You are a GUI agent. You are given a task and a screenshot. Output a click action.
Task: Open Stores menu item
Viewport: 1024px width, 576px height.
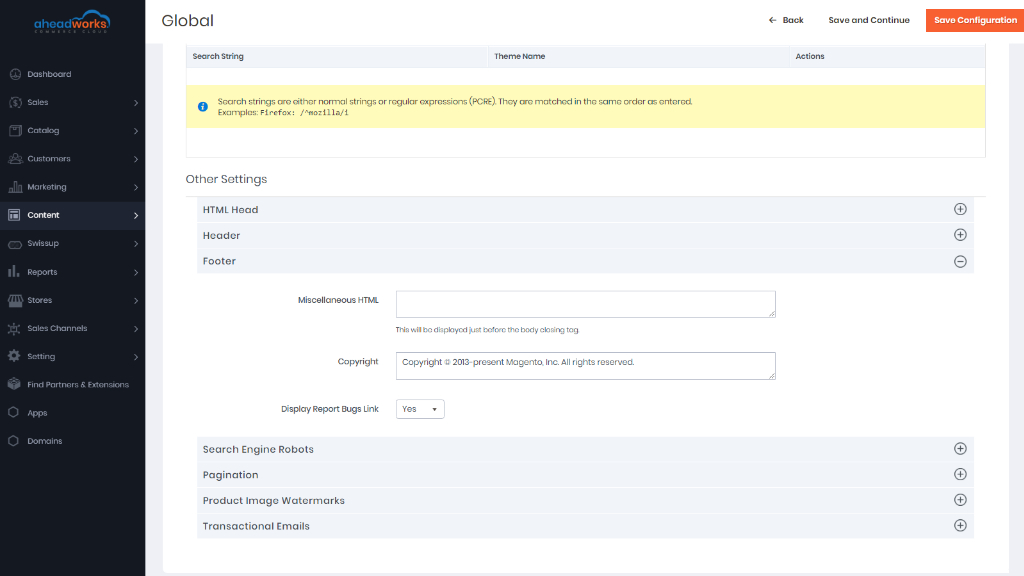72,300
